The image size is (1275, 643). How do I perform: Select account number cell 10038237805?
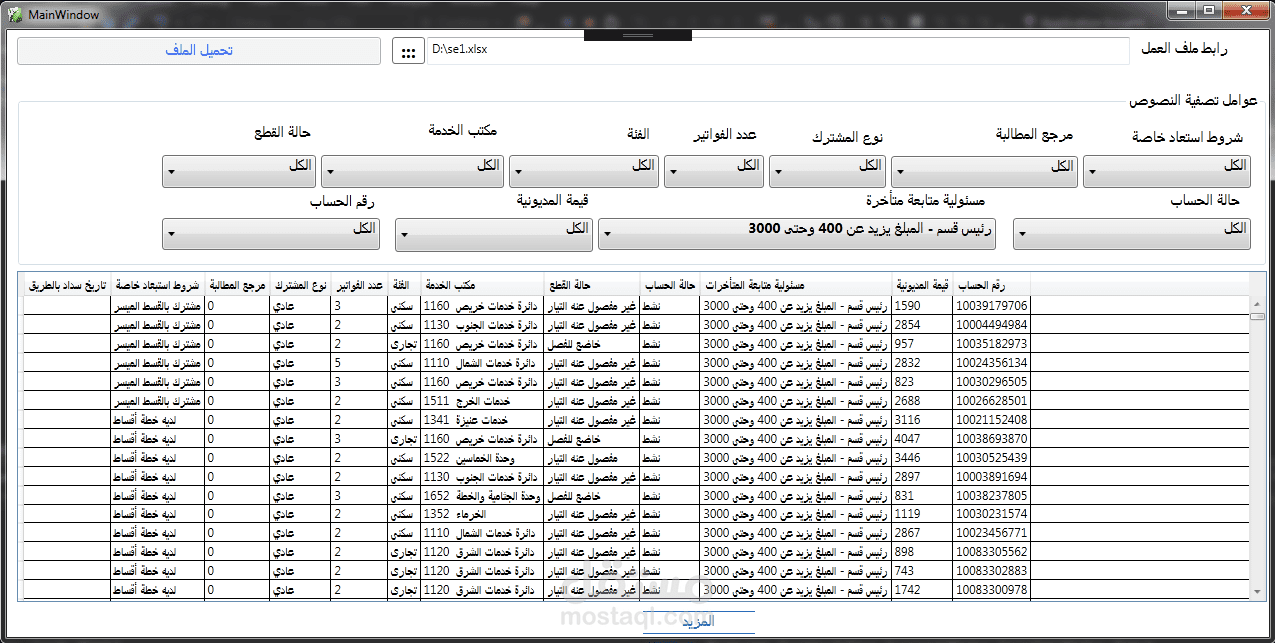coord(992,495)
